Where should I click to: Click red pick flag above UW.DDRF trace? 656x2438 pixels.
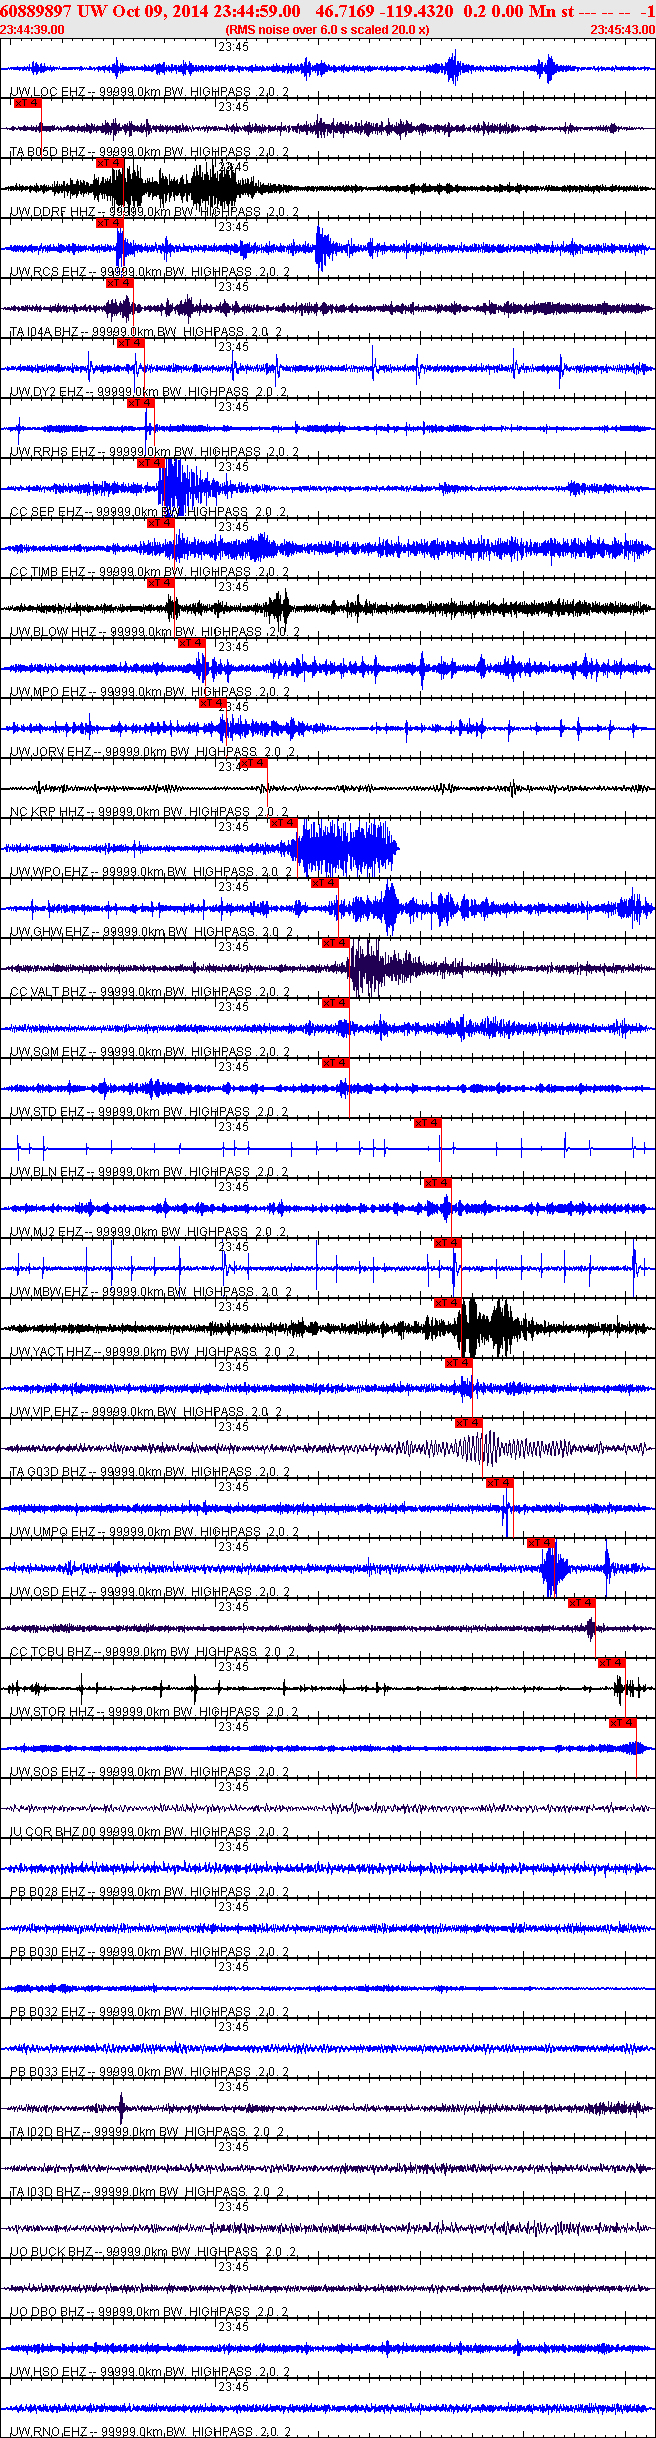pyautogui.click(x=110, y=163)
